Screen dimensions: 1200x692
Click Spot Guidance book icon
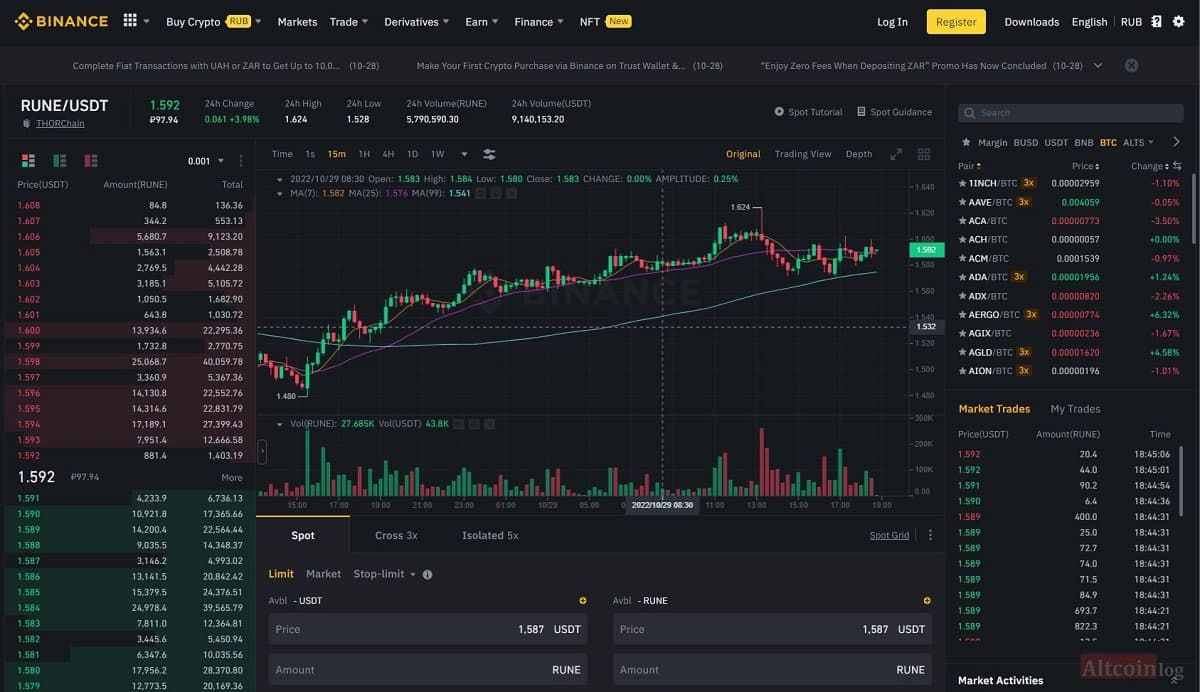(861, 112)
